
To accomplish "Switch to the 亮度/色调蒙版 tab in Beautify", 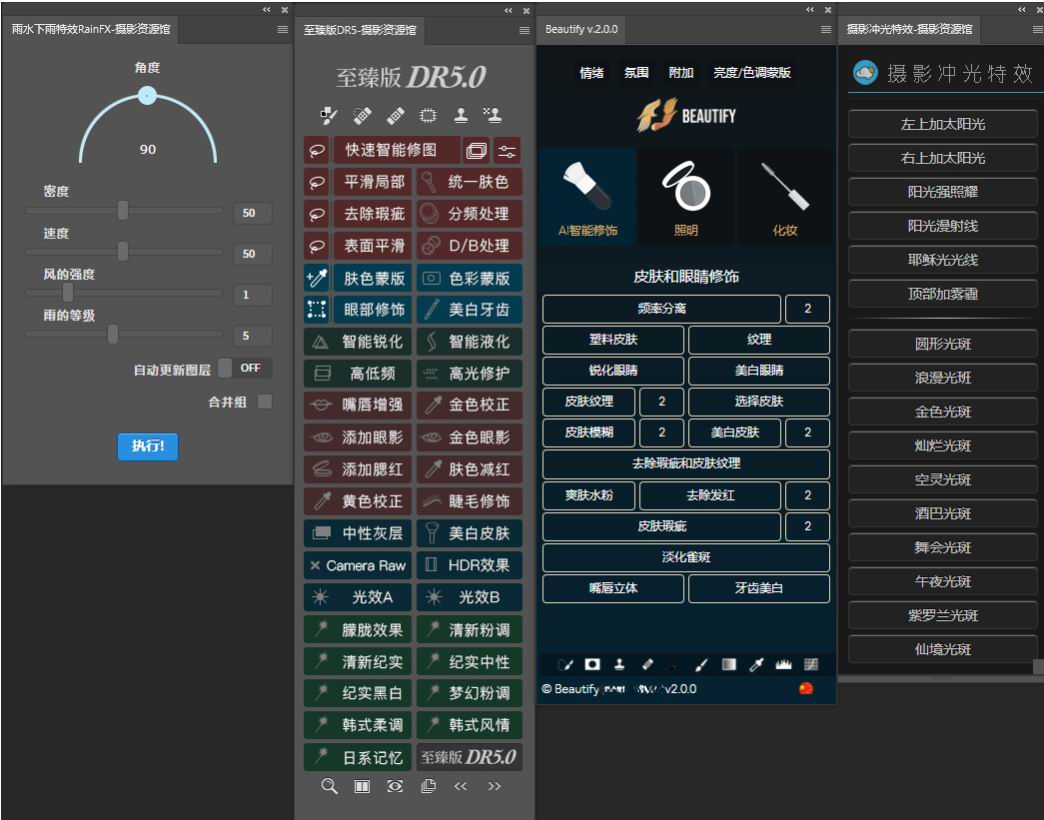I will (751, 73).
